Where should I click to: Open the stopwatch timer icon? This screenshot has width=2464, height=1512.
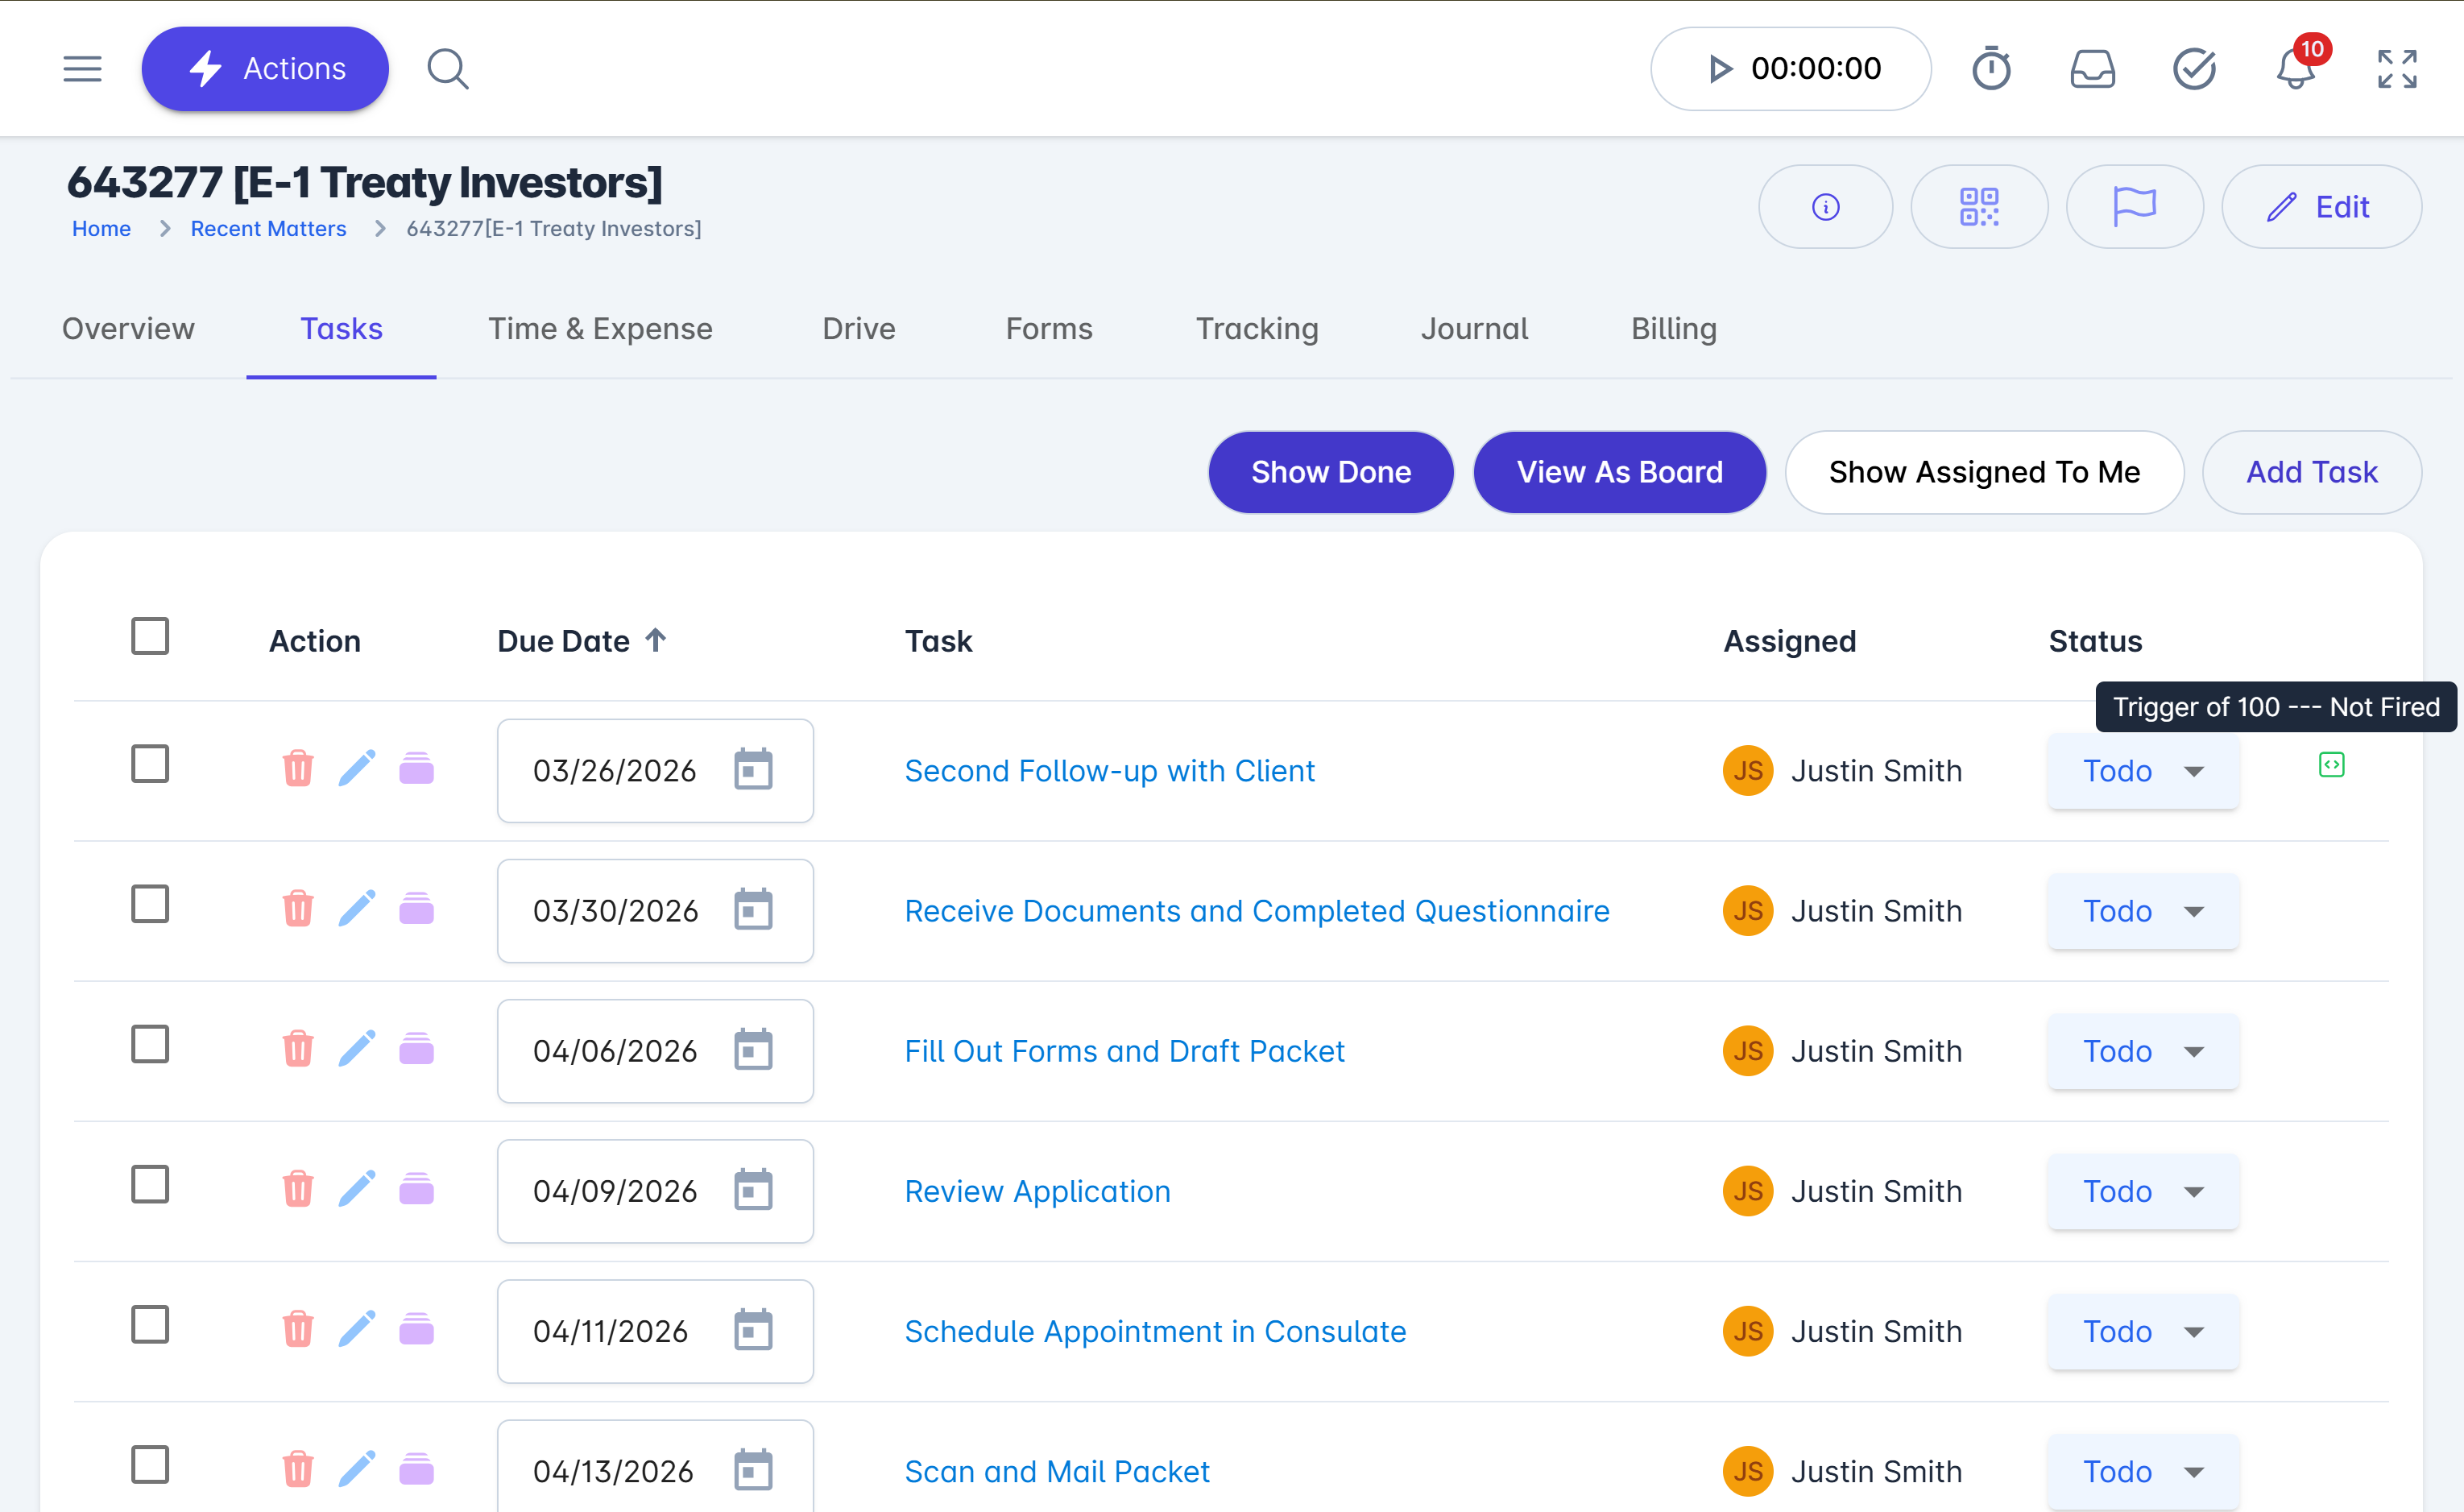1990,69
